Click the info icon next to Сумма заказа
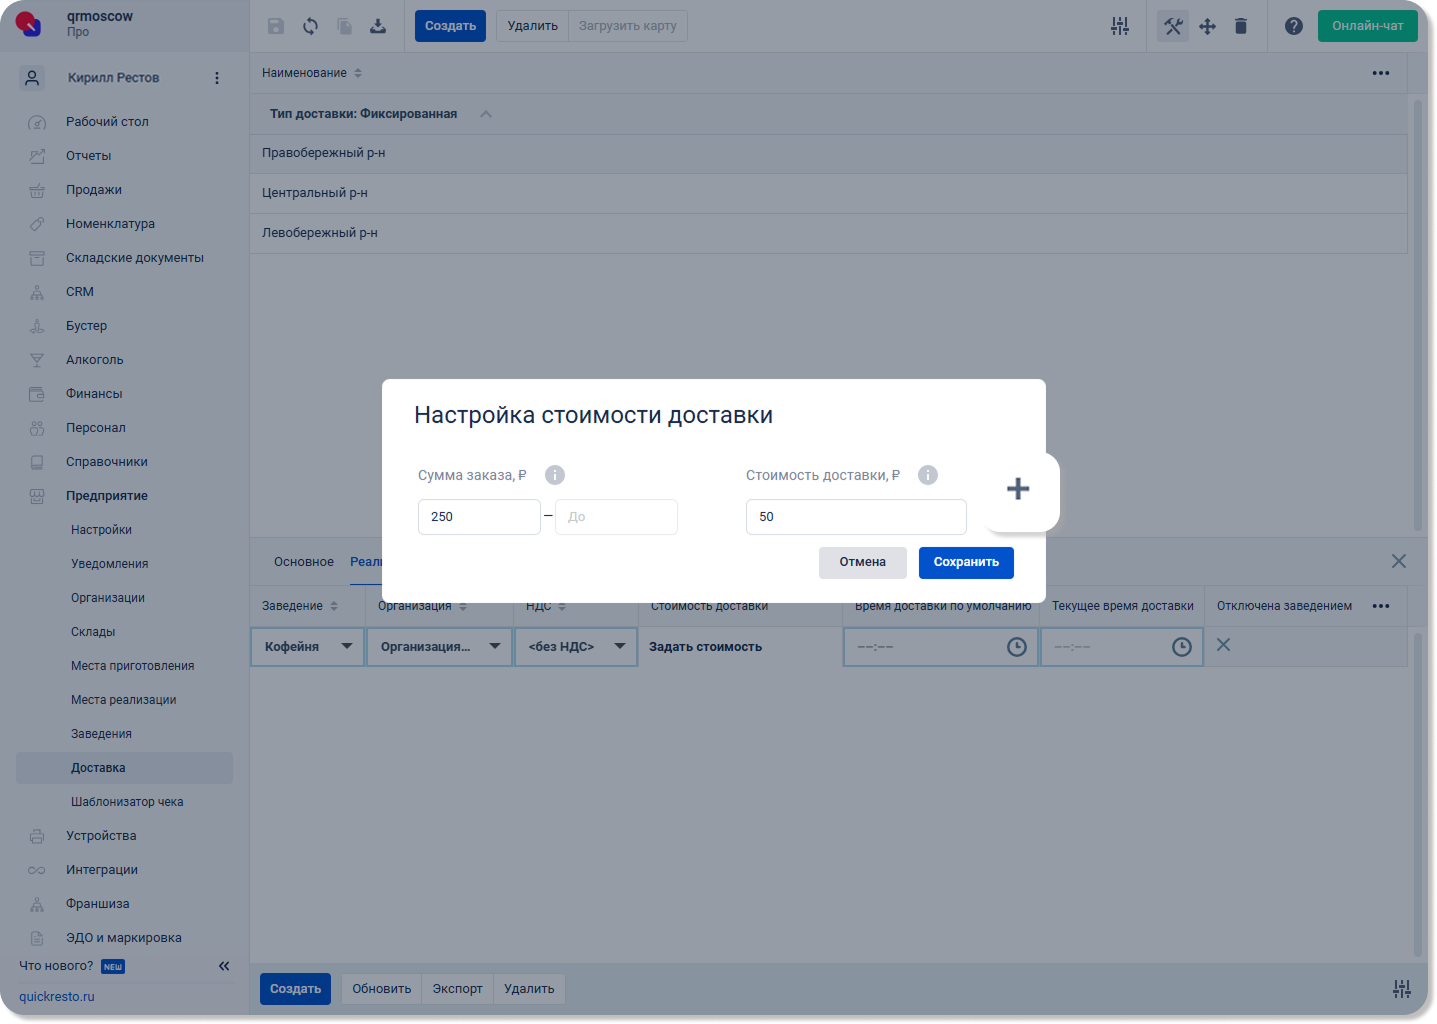 555,475
